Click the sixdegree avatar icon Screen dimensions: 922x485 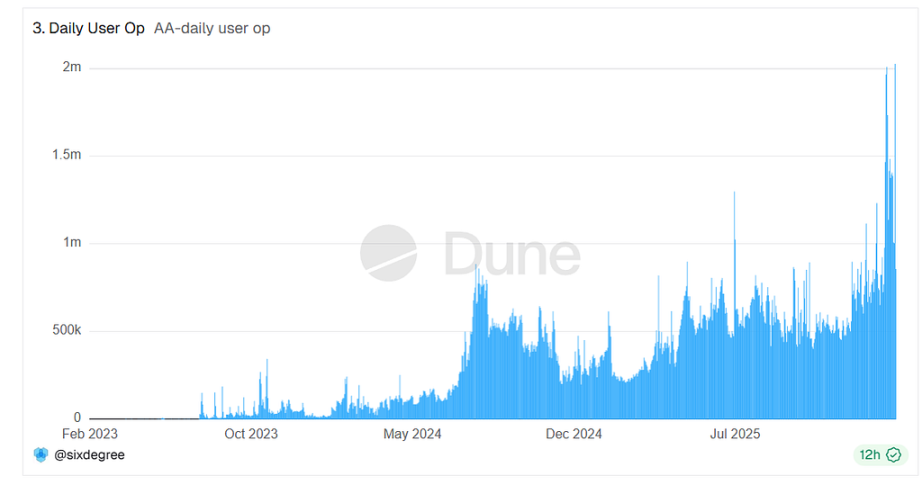pyautogui.click(x=40, y=455)
